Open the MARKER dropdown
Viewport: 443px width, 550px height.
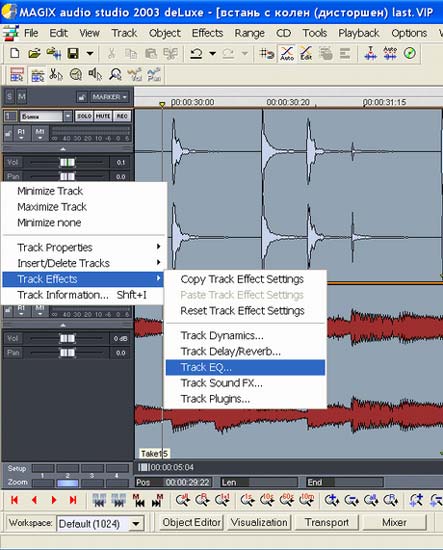coord(110,97)
